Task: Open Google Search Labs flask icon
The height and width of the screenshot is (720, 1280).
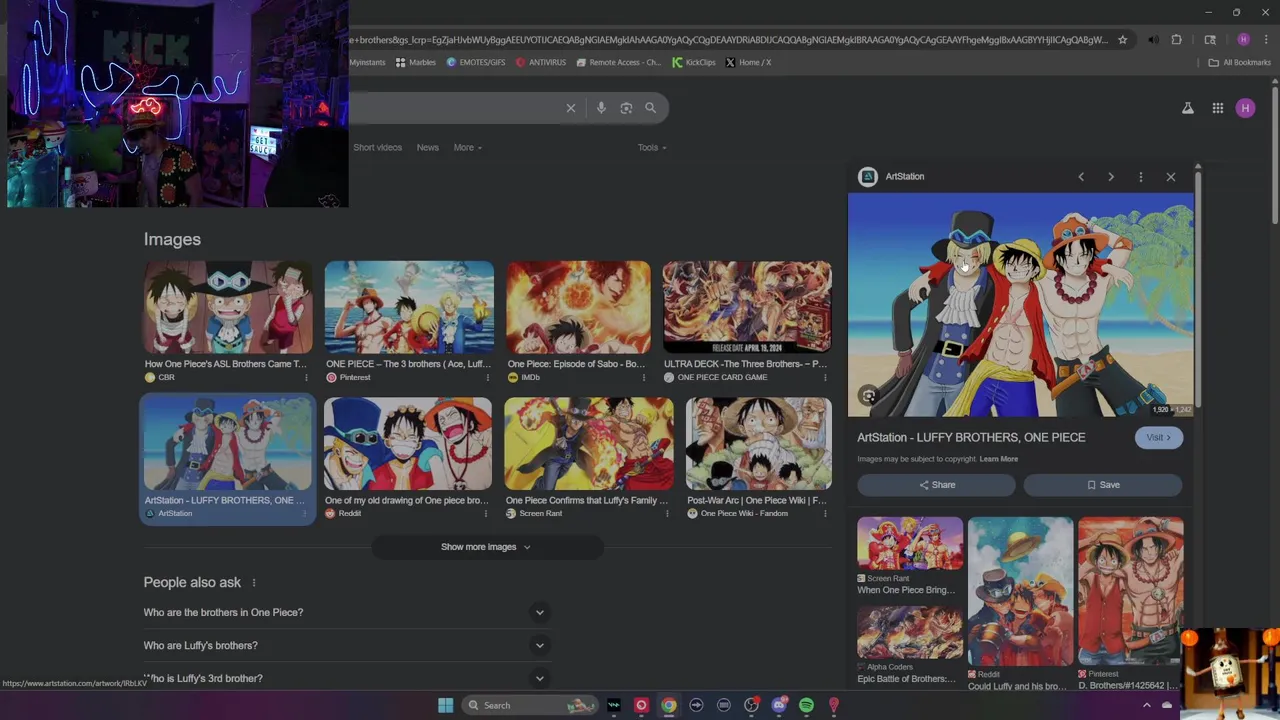Action: [x=1188, y=108]
